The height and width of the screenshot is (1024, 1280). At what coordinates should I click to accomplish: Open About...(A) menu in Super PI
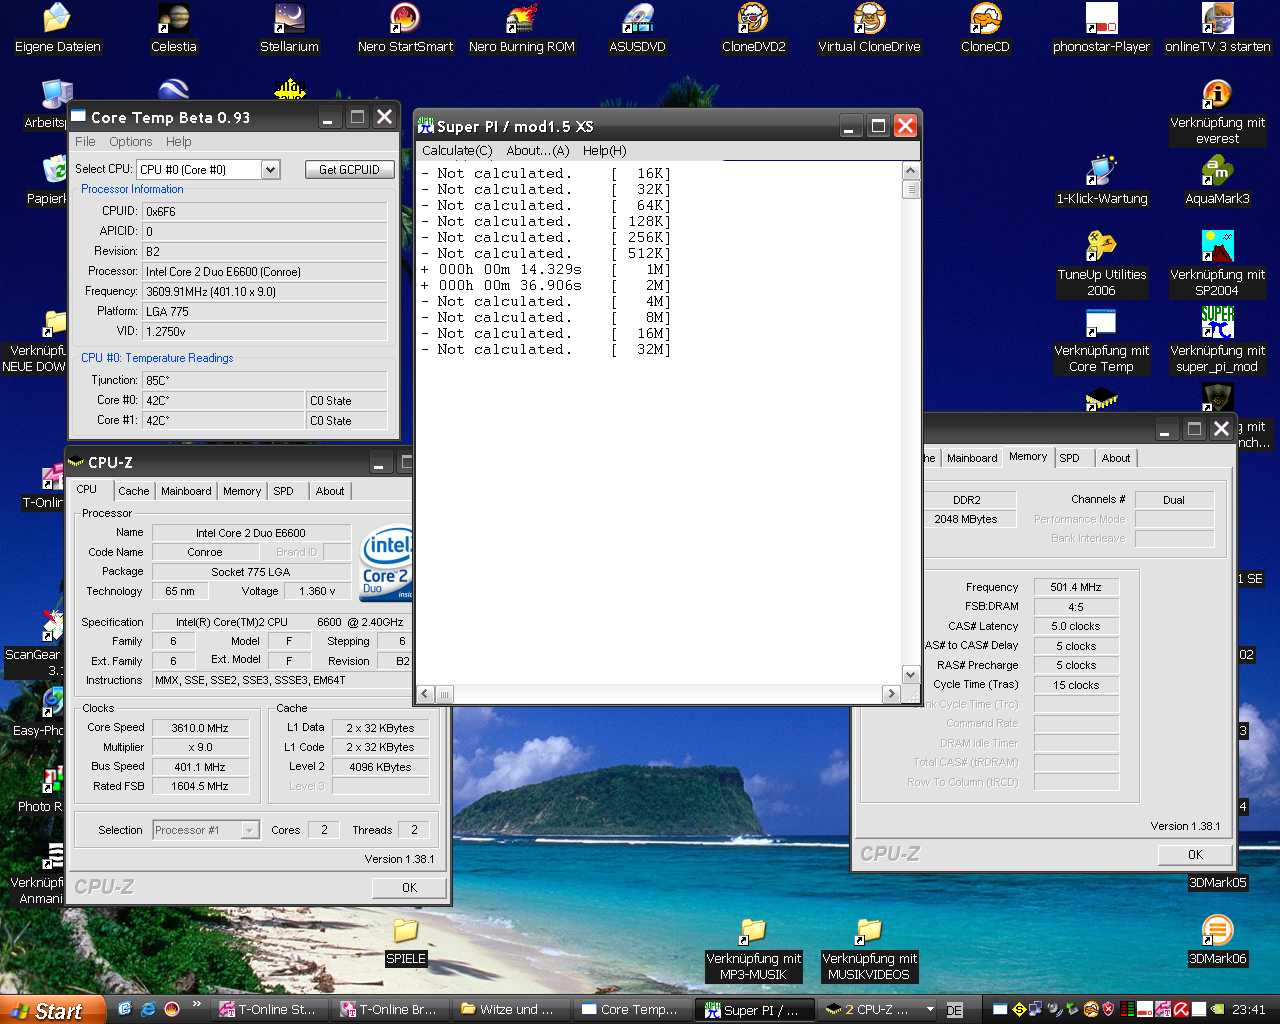pos(538,151)
